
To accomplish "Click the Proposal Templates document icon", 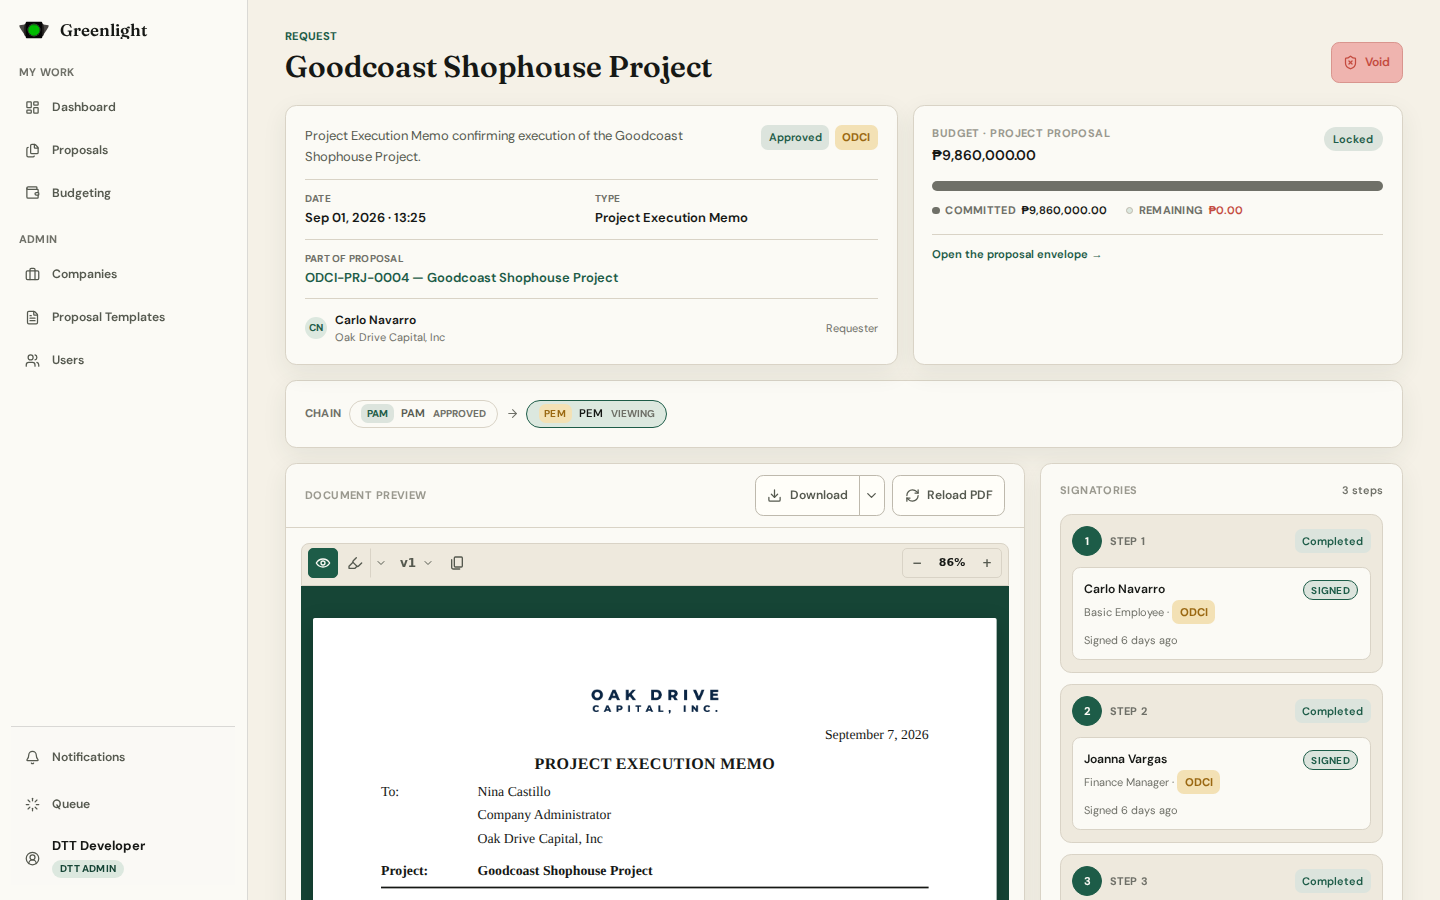I will point(33,317).
